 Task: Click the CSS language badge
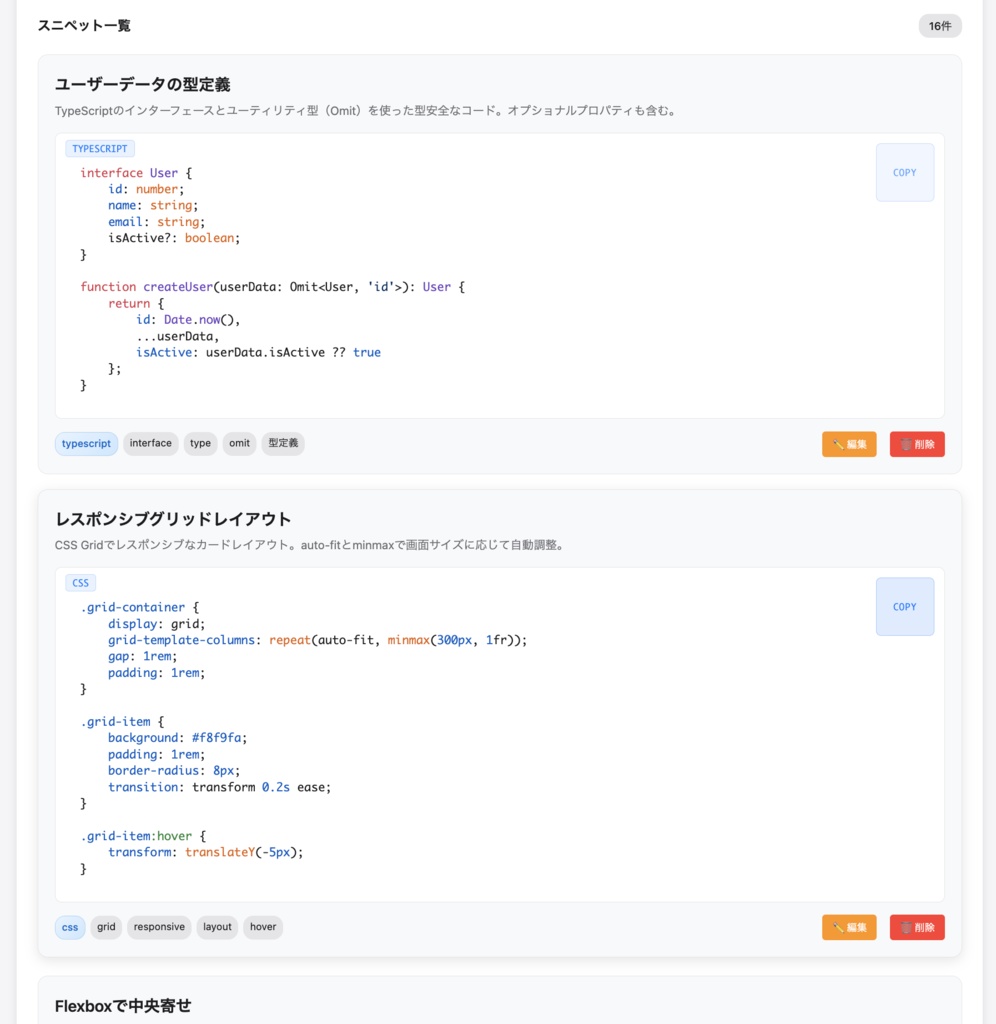(x=80, y=582)
